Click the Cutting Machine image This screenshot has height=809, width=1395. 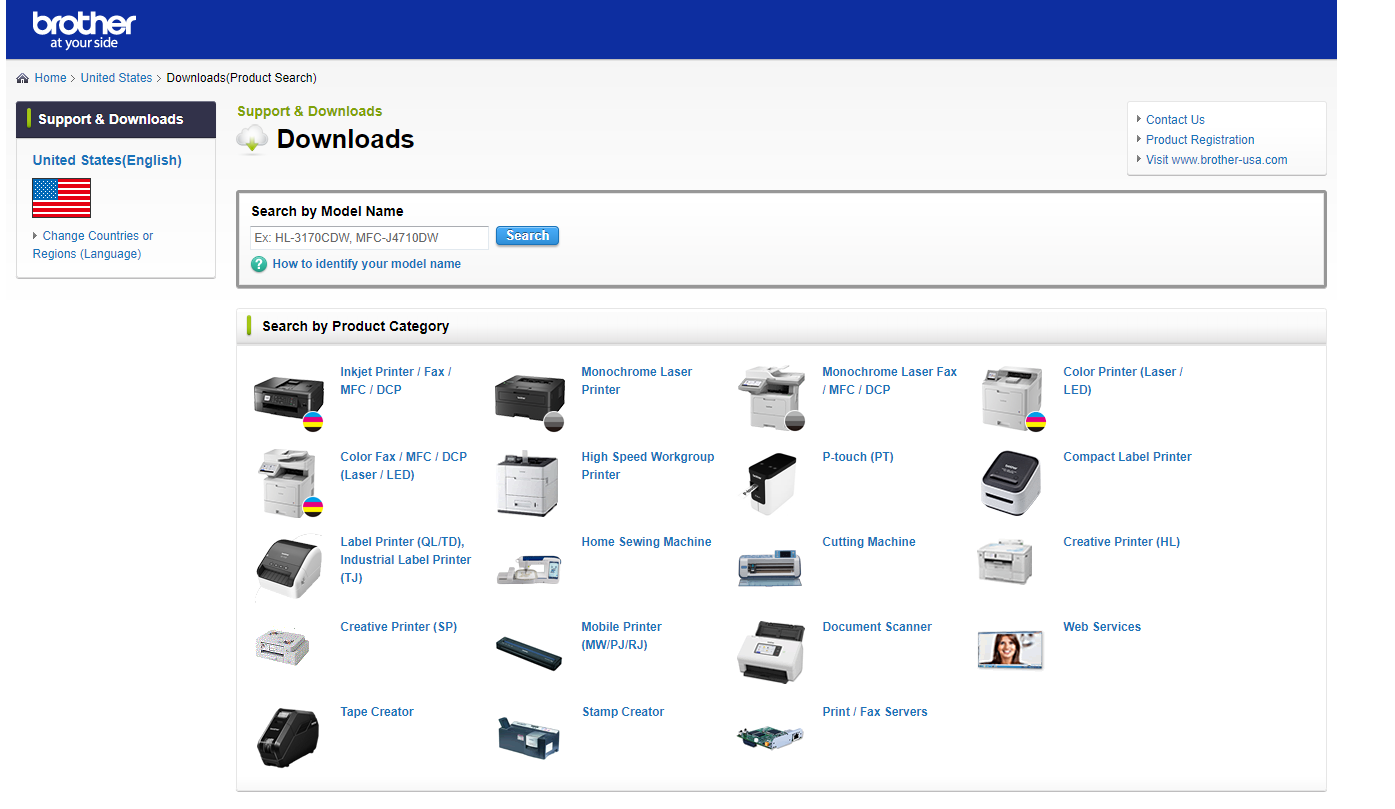click(771, 568)
